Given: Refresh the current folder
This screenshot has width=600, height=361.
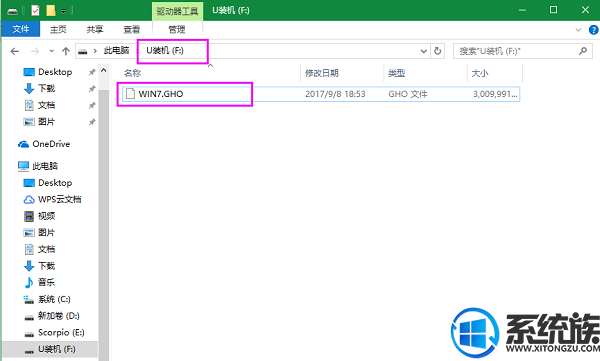Looking at the screenshot, I should (437, 51).
